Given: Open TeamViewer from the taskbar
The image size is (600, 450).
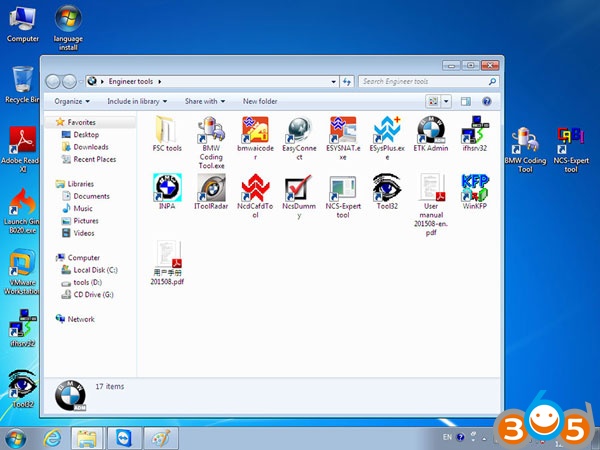Looking at the screenshot, I should (x=124, y=439).
